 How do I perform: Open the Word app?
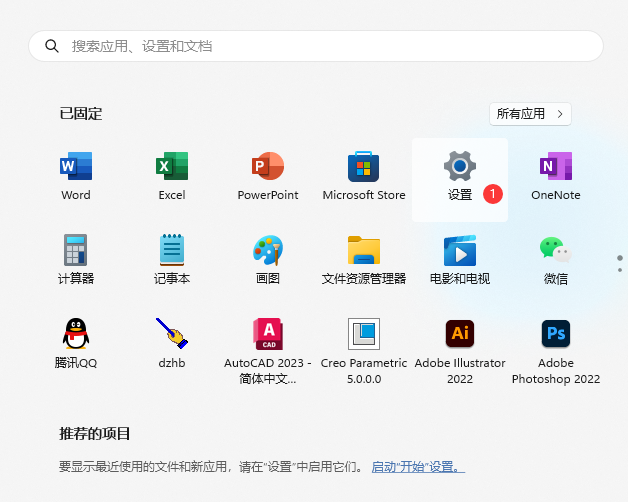pyautogui.click(x=76, y=176)
